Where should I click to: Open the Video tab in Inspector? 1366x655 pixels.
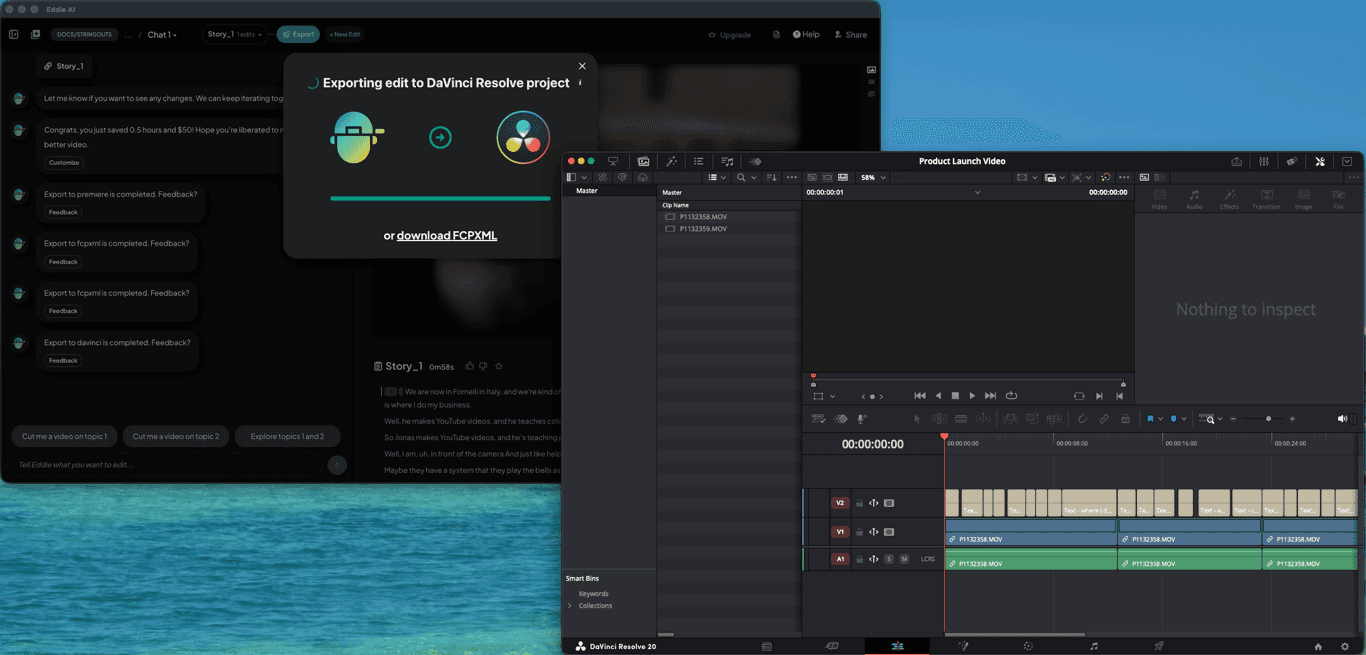[x=1159, y=199]
